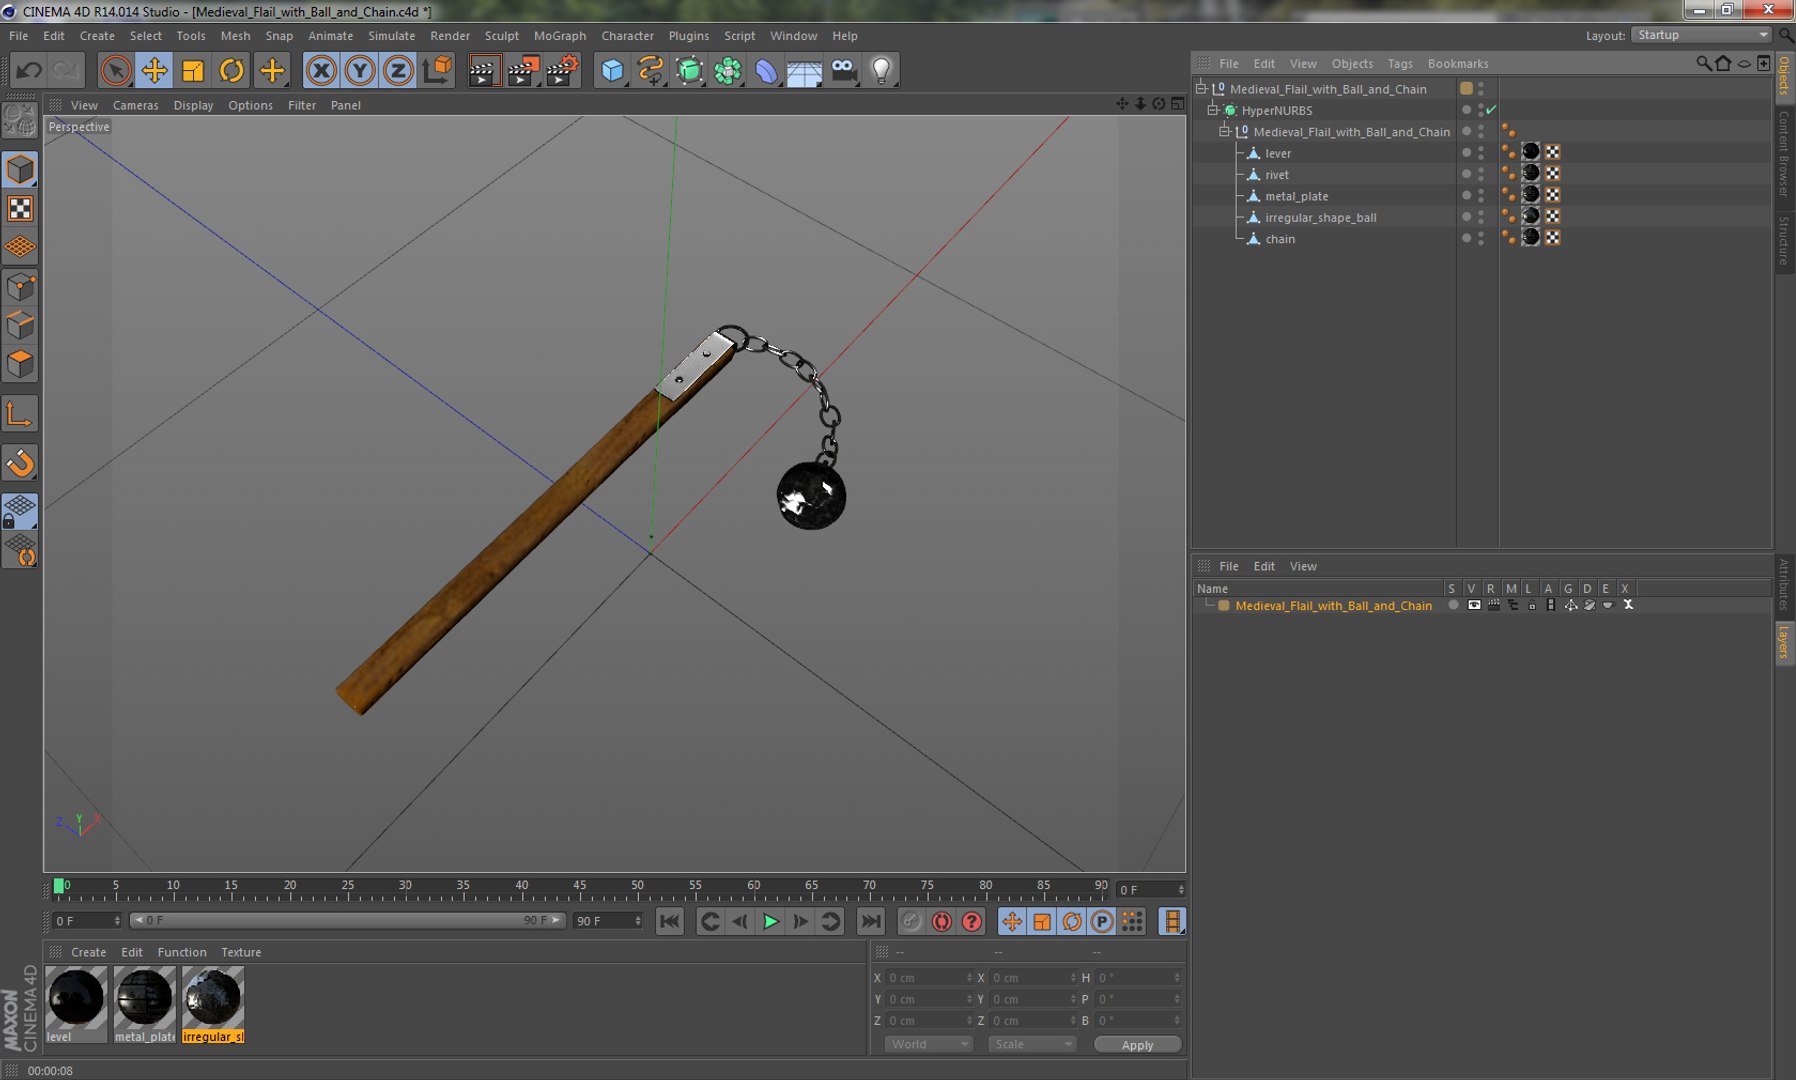Click the Undo arrow icon
Viewport: 1796px width, 1080px height.
pyautogui.click(x=29, y=70)
